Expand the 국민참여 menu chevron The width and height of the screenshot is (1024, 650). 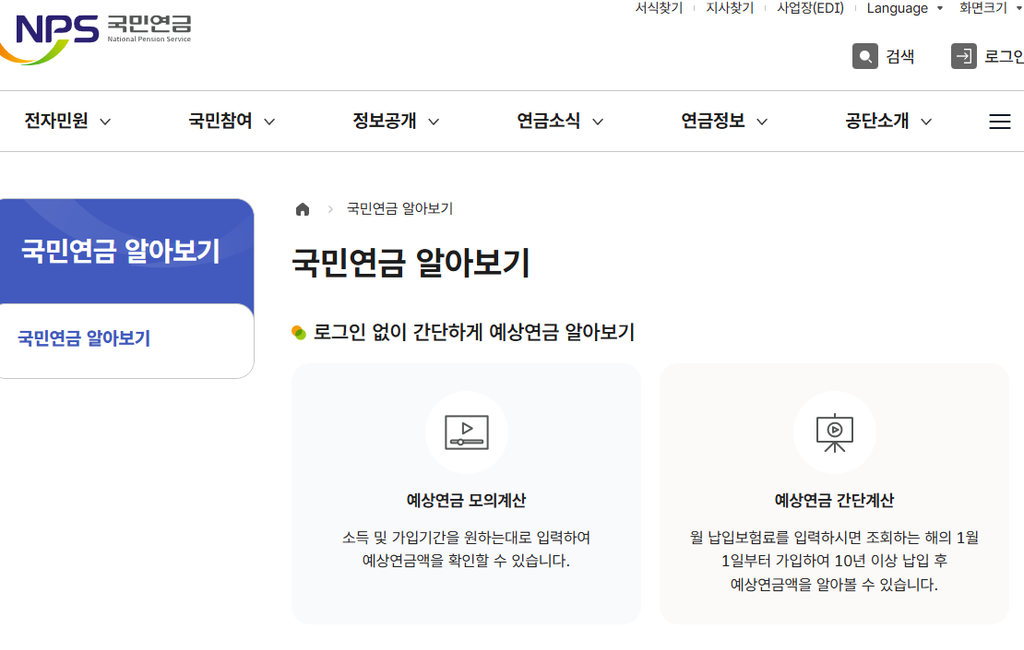(x=269, y=122)
